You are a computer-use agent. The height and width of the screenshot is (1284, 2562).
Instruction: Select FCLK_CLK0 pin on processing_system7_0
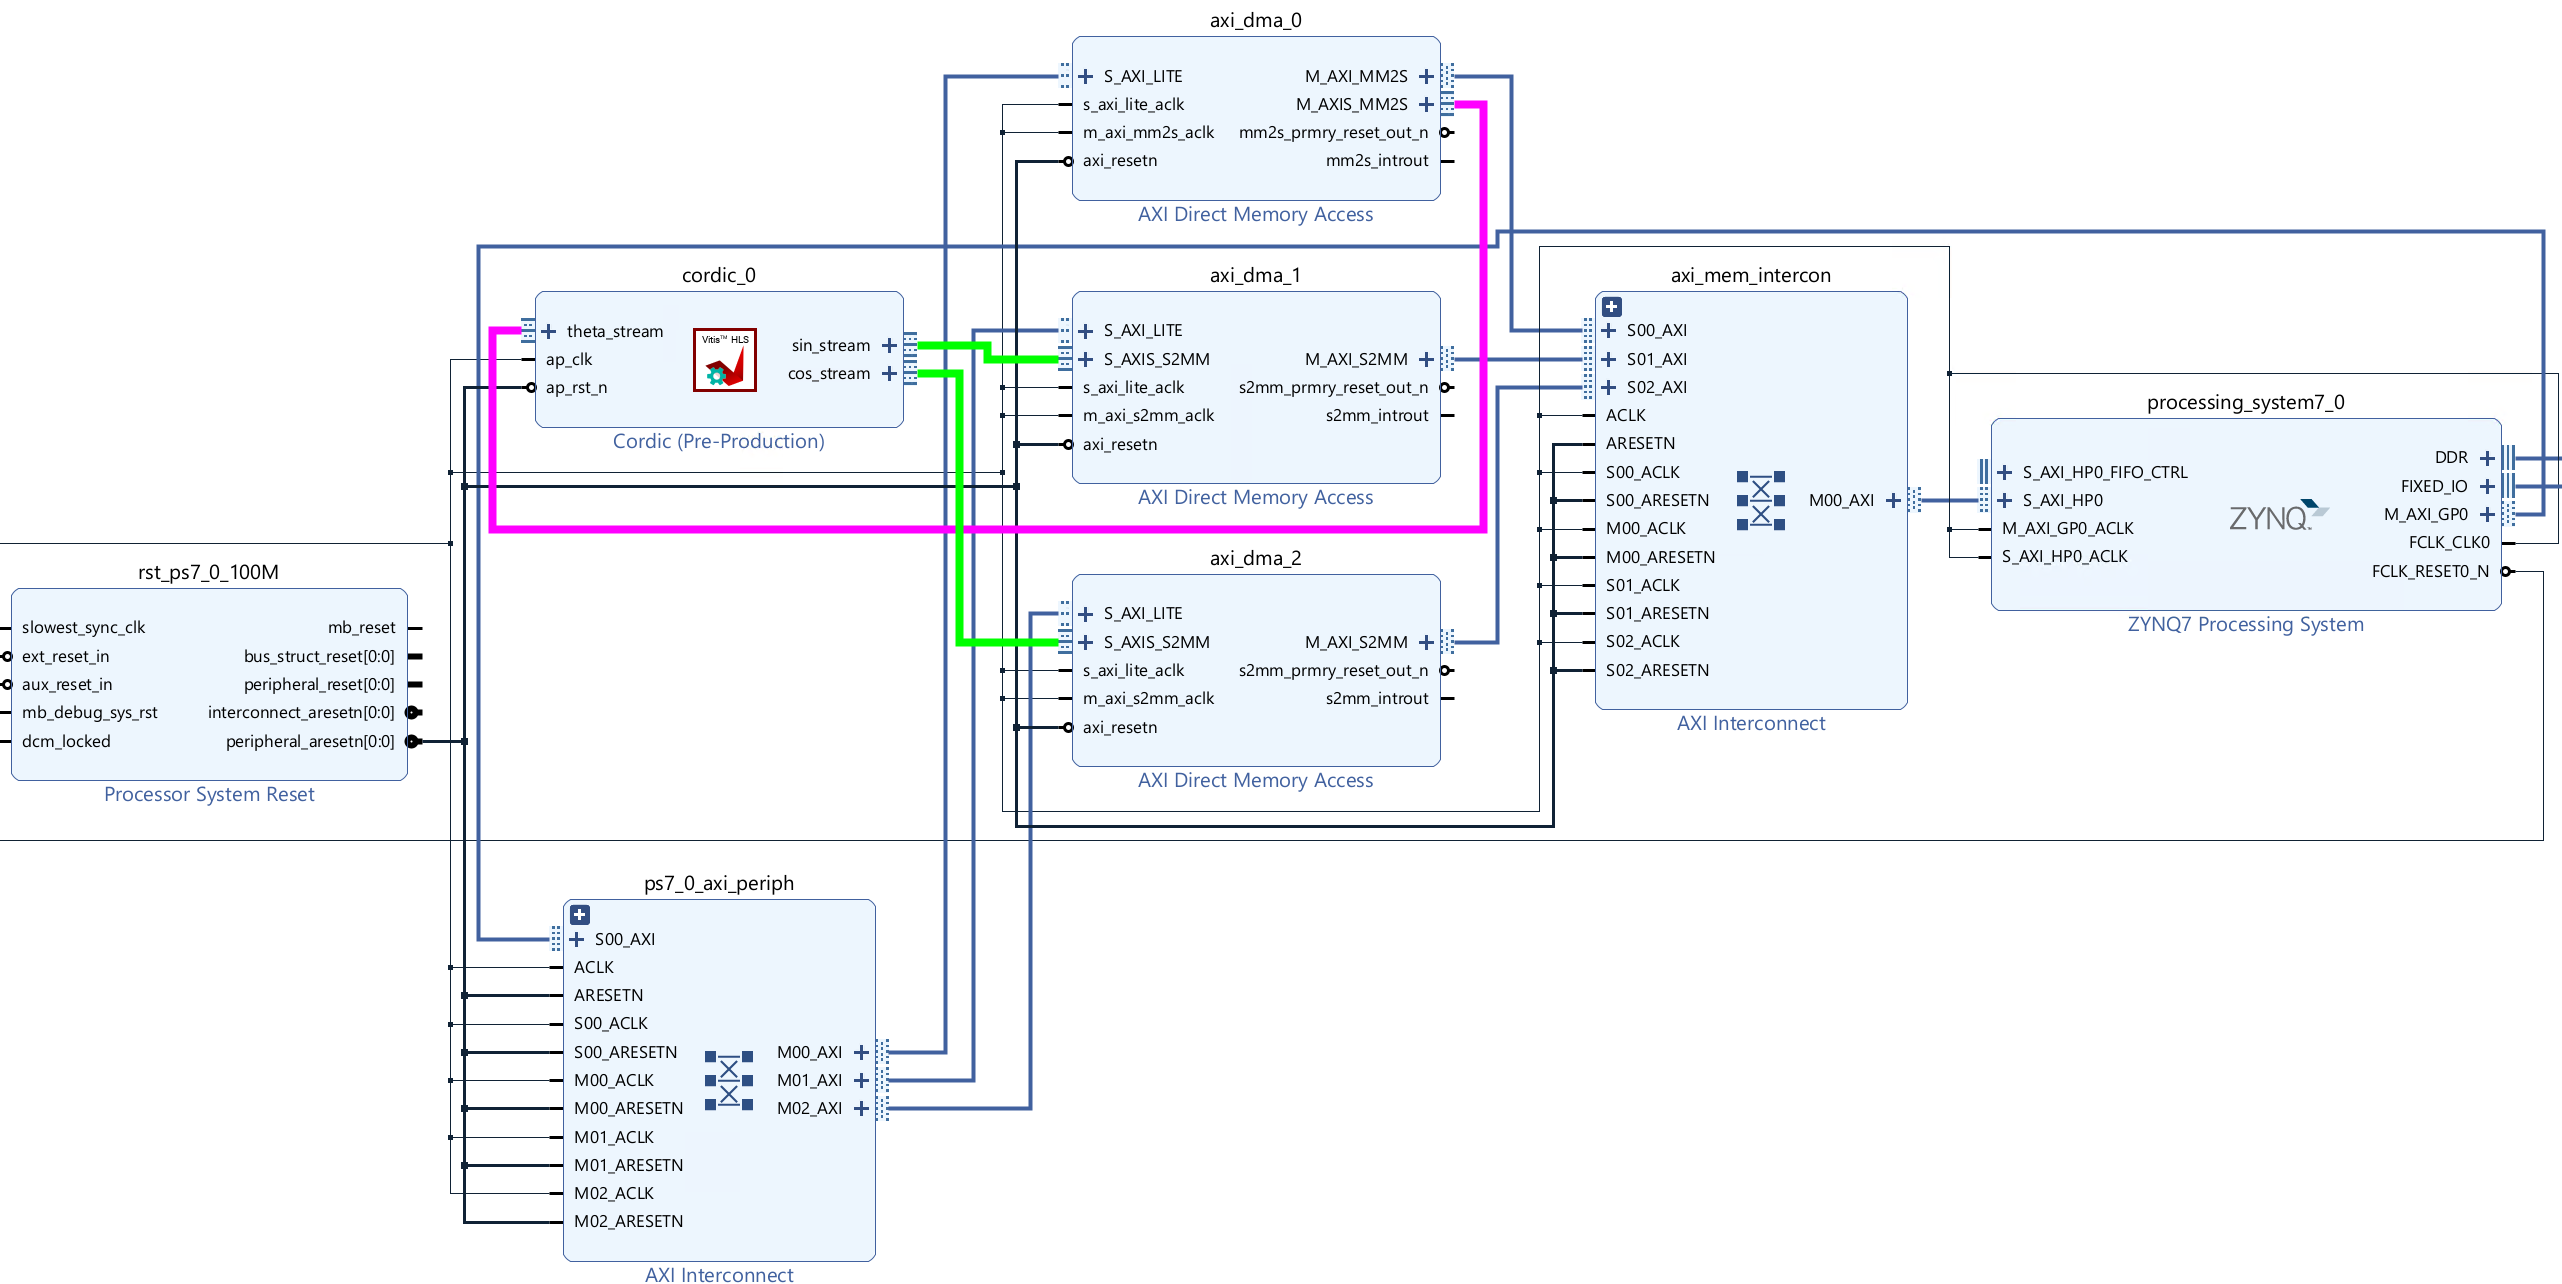point(2449,542)
